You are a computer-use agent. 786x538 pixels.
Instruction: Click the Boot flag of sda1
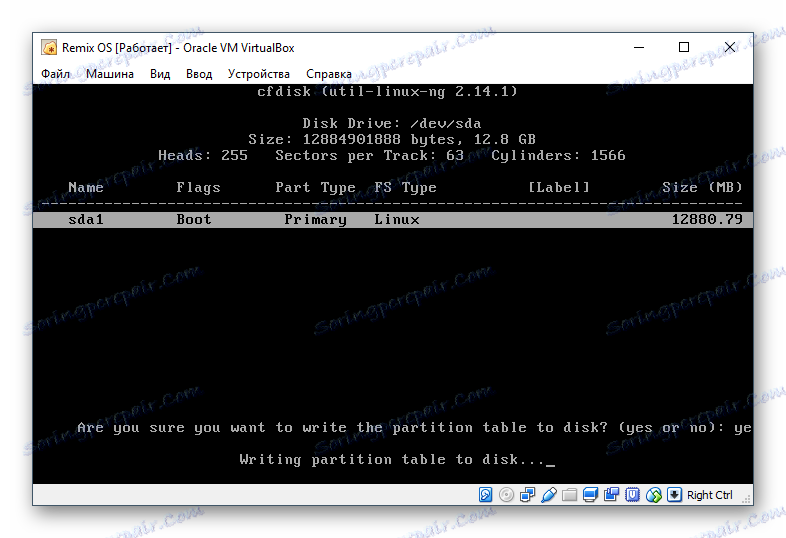tap(194, 220)
